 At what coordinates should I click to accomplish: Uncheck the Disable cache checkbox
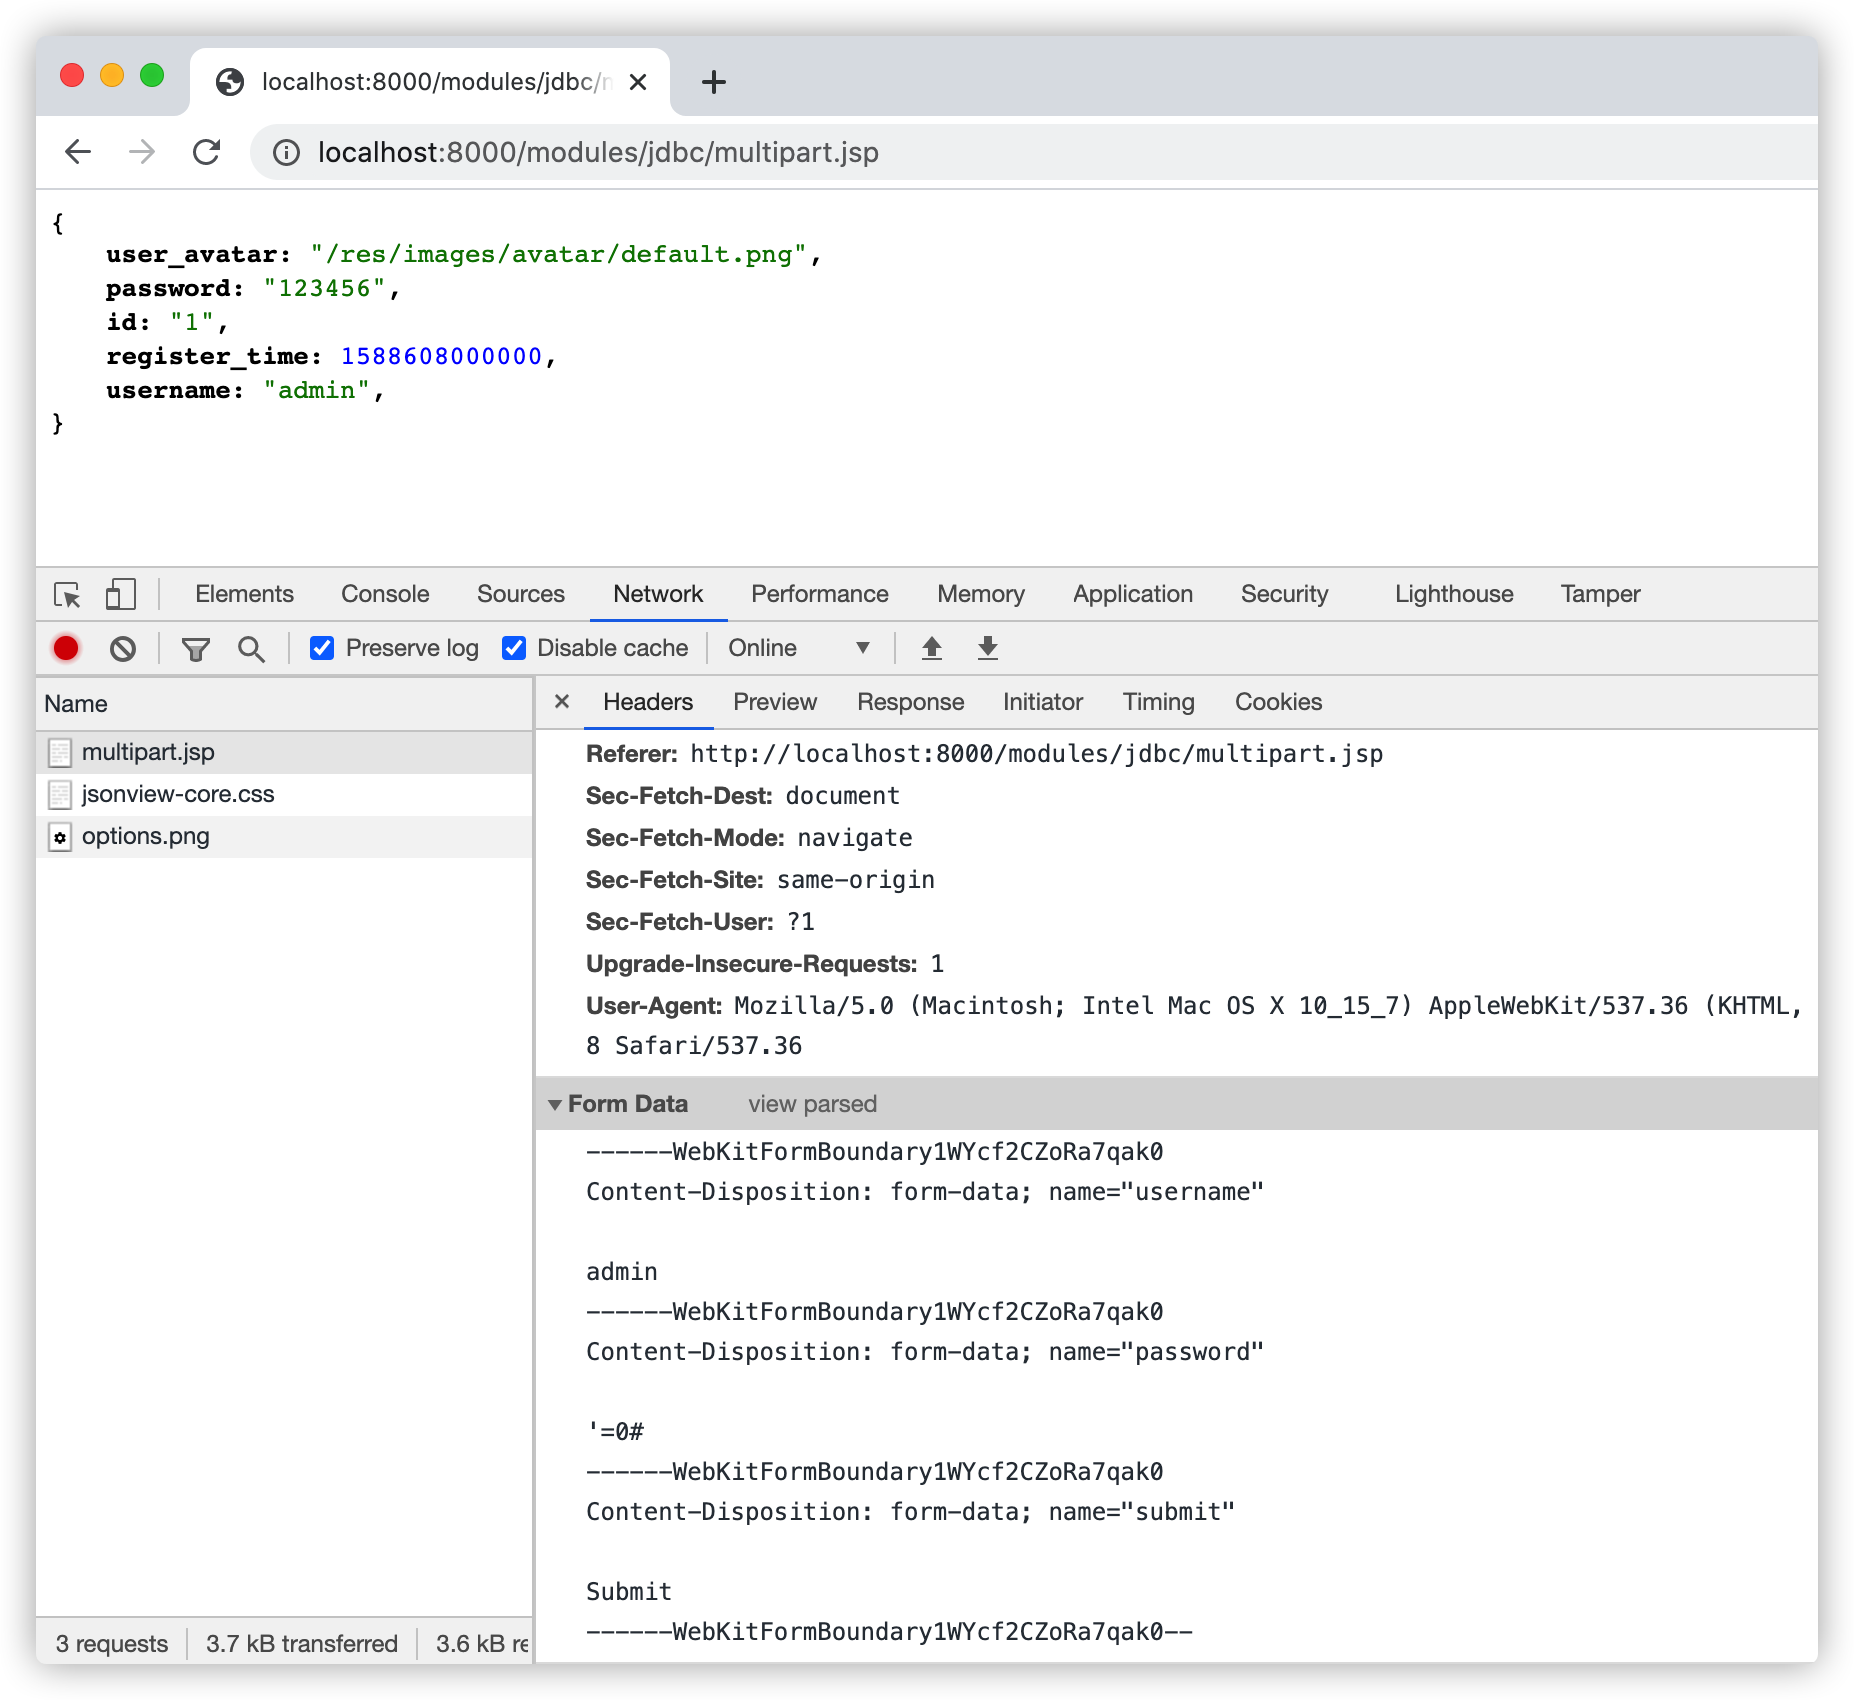pos(514,648)
